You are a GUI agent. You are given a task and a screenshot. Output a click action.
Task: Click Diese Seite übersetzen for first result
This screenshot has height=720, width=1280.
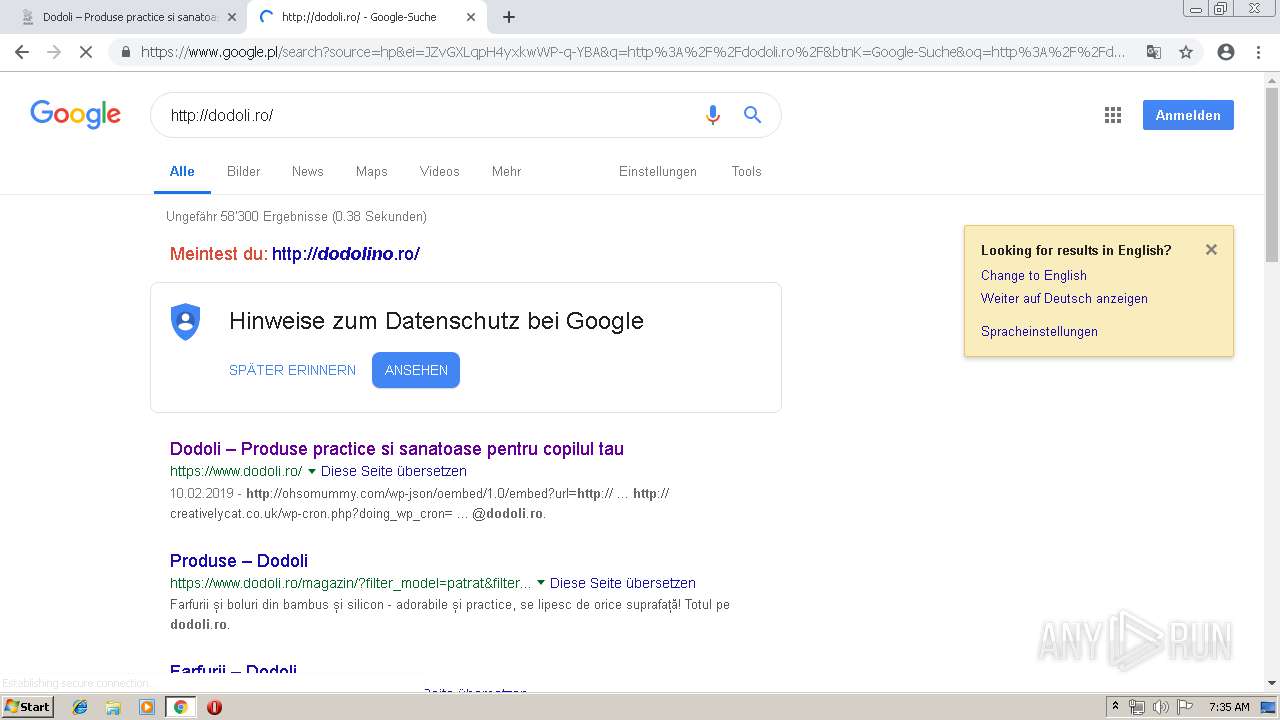pos(393,471)
